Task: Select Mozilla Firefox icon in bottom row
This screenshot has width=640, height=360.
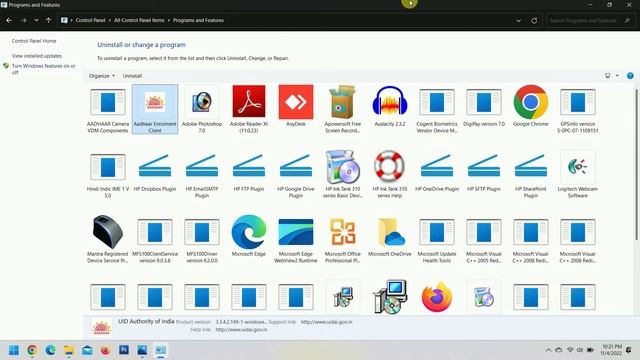Action: pyautogui.click(x=437, y=297)
